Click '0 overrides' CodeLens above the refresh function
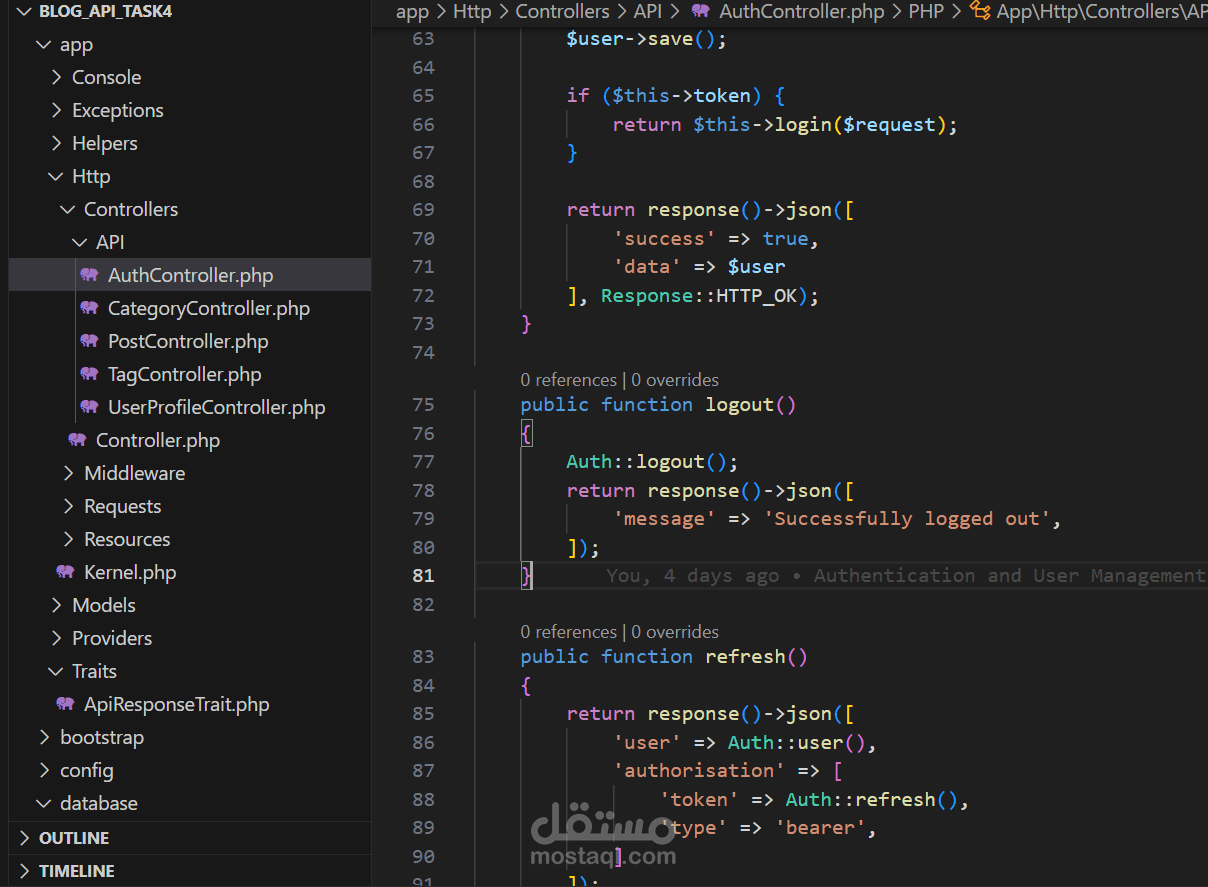The width and height of the screenshot is (1208, 887). coord(675,632)
